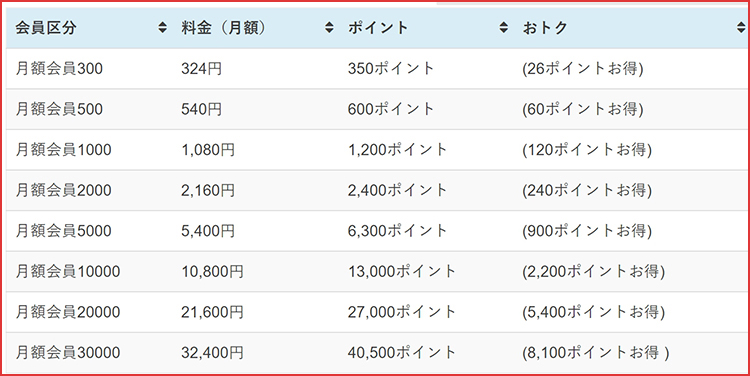Click the 料金（月額） header text
Screen dimensions: 750x376
coord(223,28)
